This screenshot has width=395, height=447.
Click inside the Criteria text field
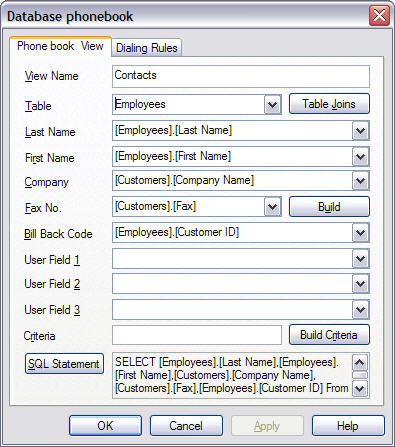(x=197, y=335)
